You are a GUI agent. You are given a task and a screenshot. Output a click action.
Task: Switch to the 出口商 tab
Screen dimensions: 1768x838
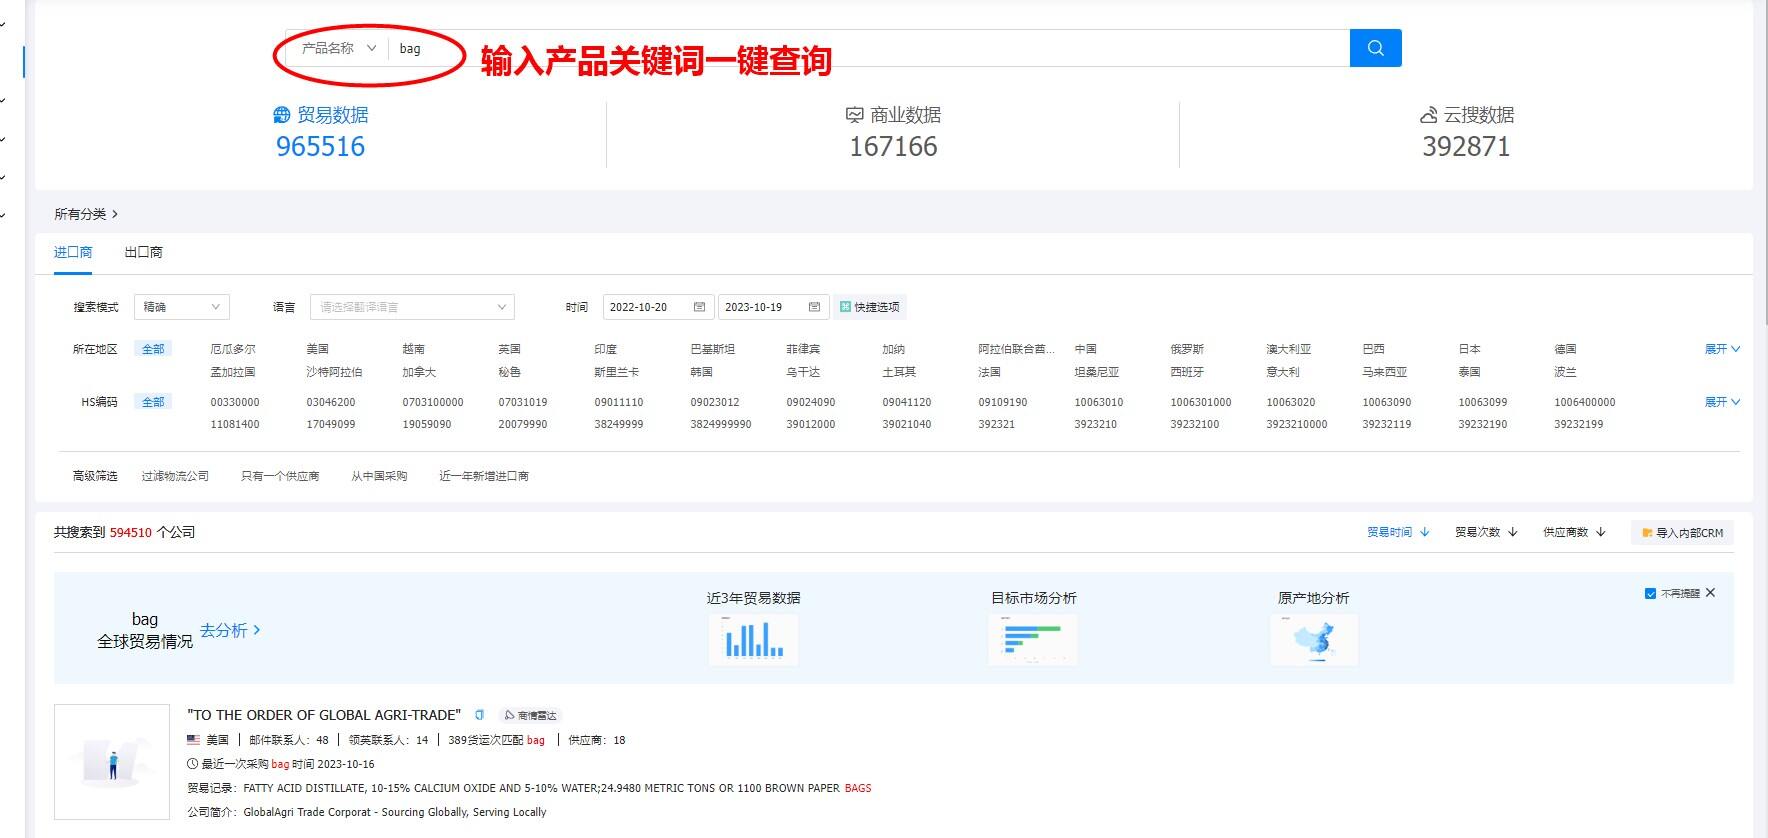pos(143,252)
